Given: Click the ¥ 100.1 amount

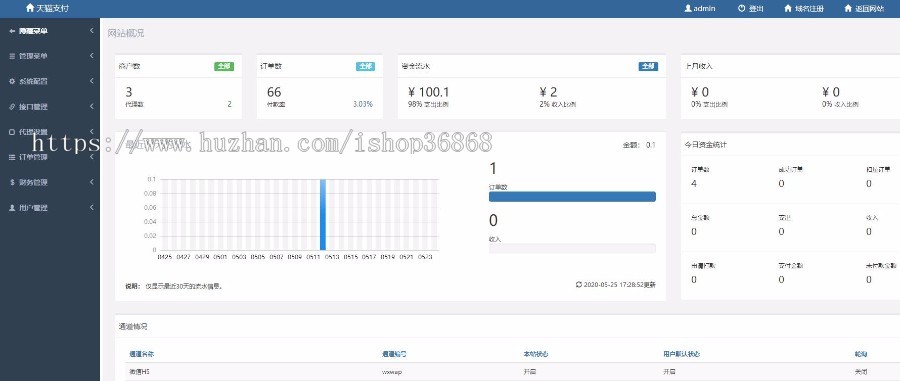Looking at the screenshot, I should point(428,92).
